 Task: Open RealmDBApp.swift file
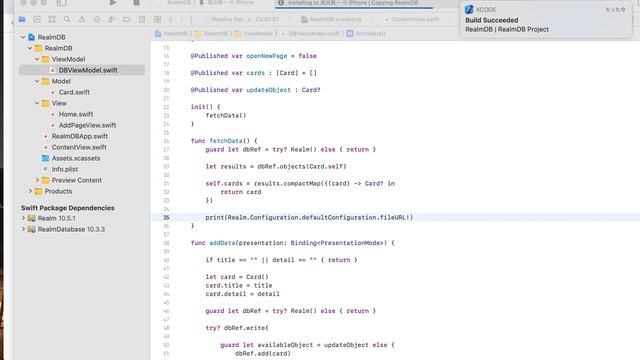coord(80,136)
